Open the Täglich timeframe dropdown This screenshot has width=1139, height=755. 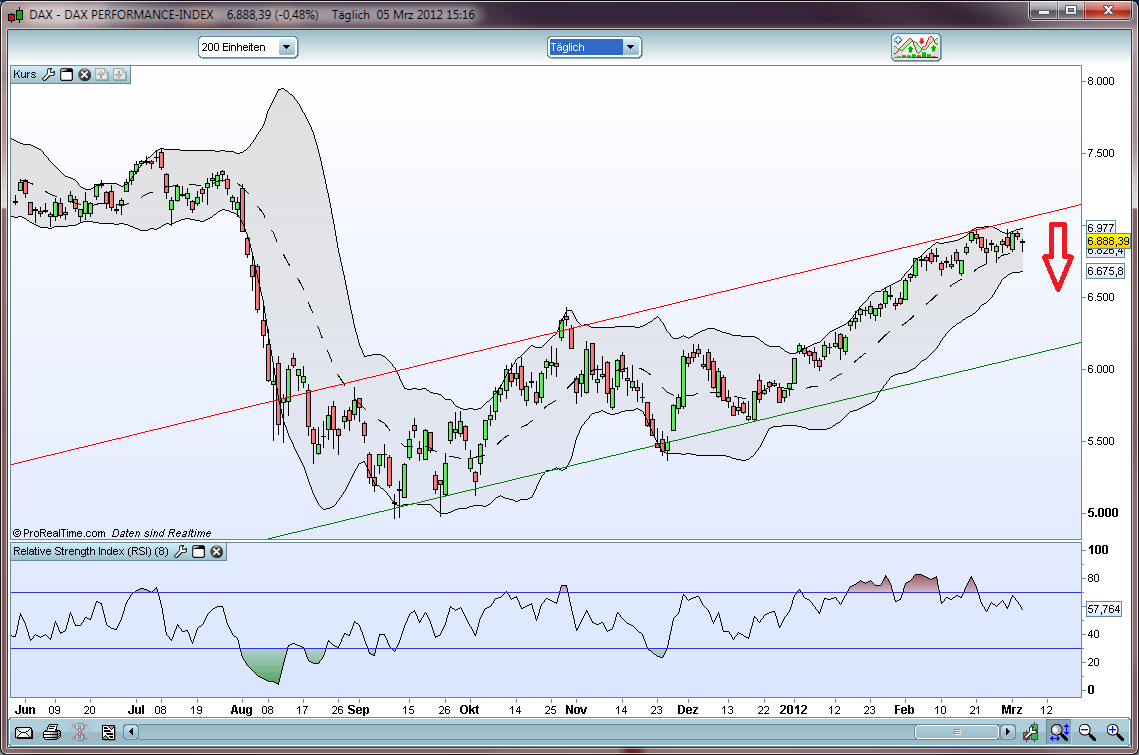click(x=631, y=46)
